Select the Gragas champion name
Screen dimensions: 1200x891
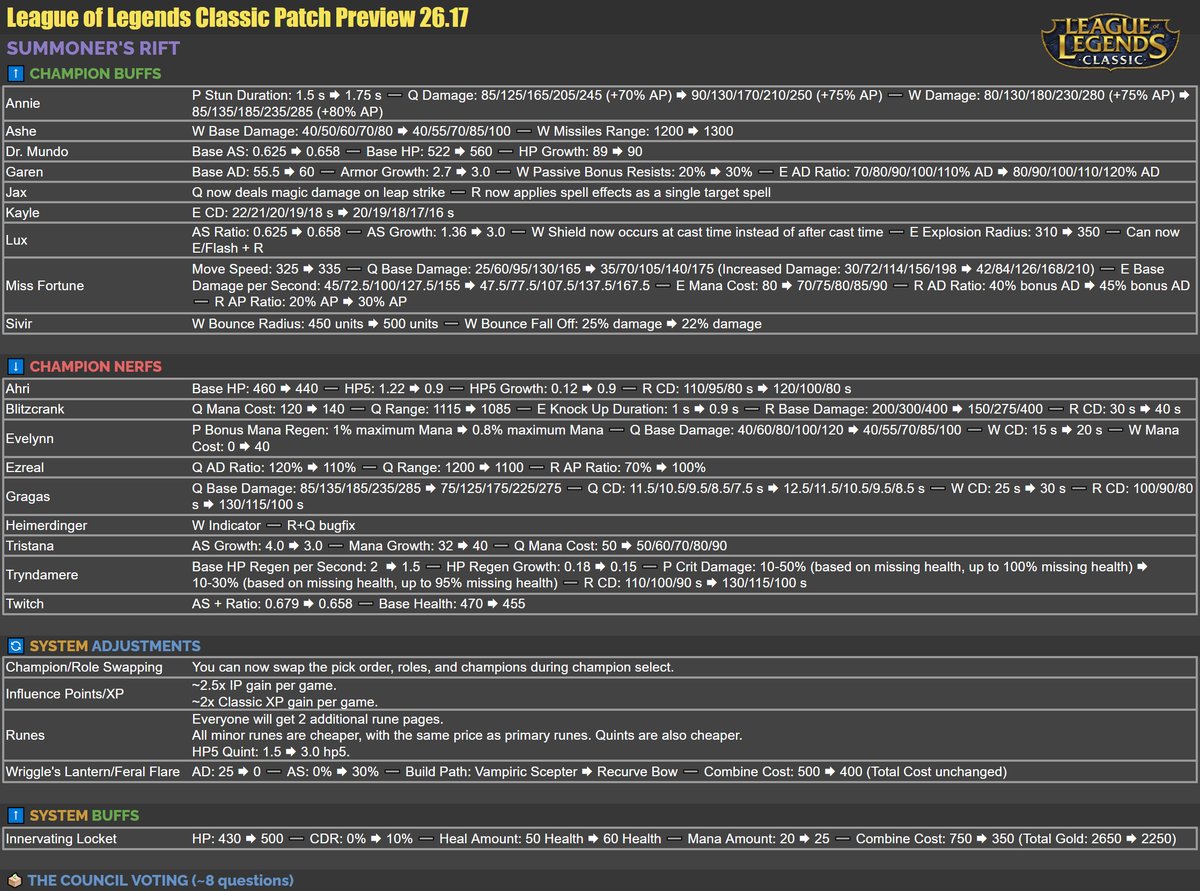point(28,496)
